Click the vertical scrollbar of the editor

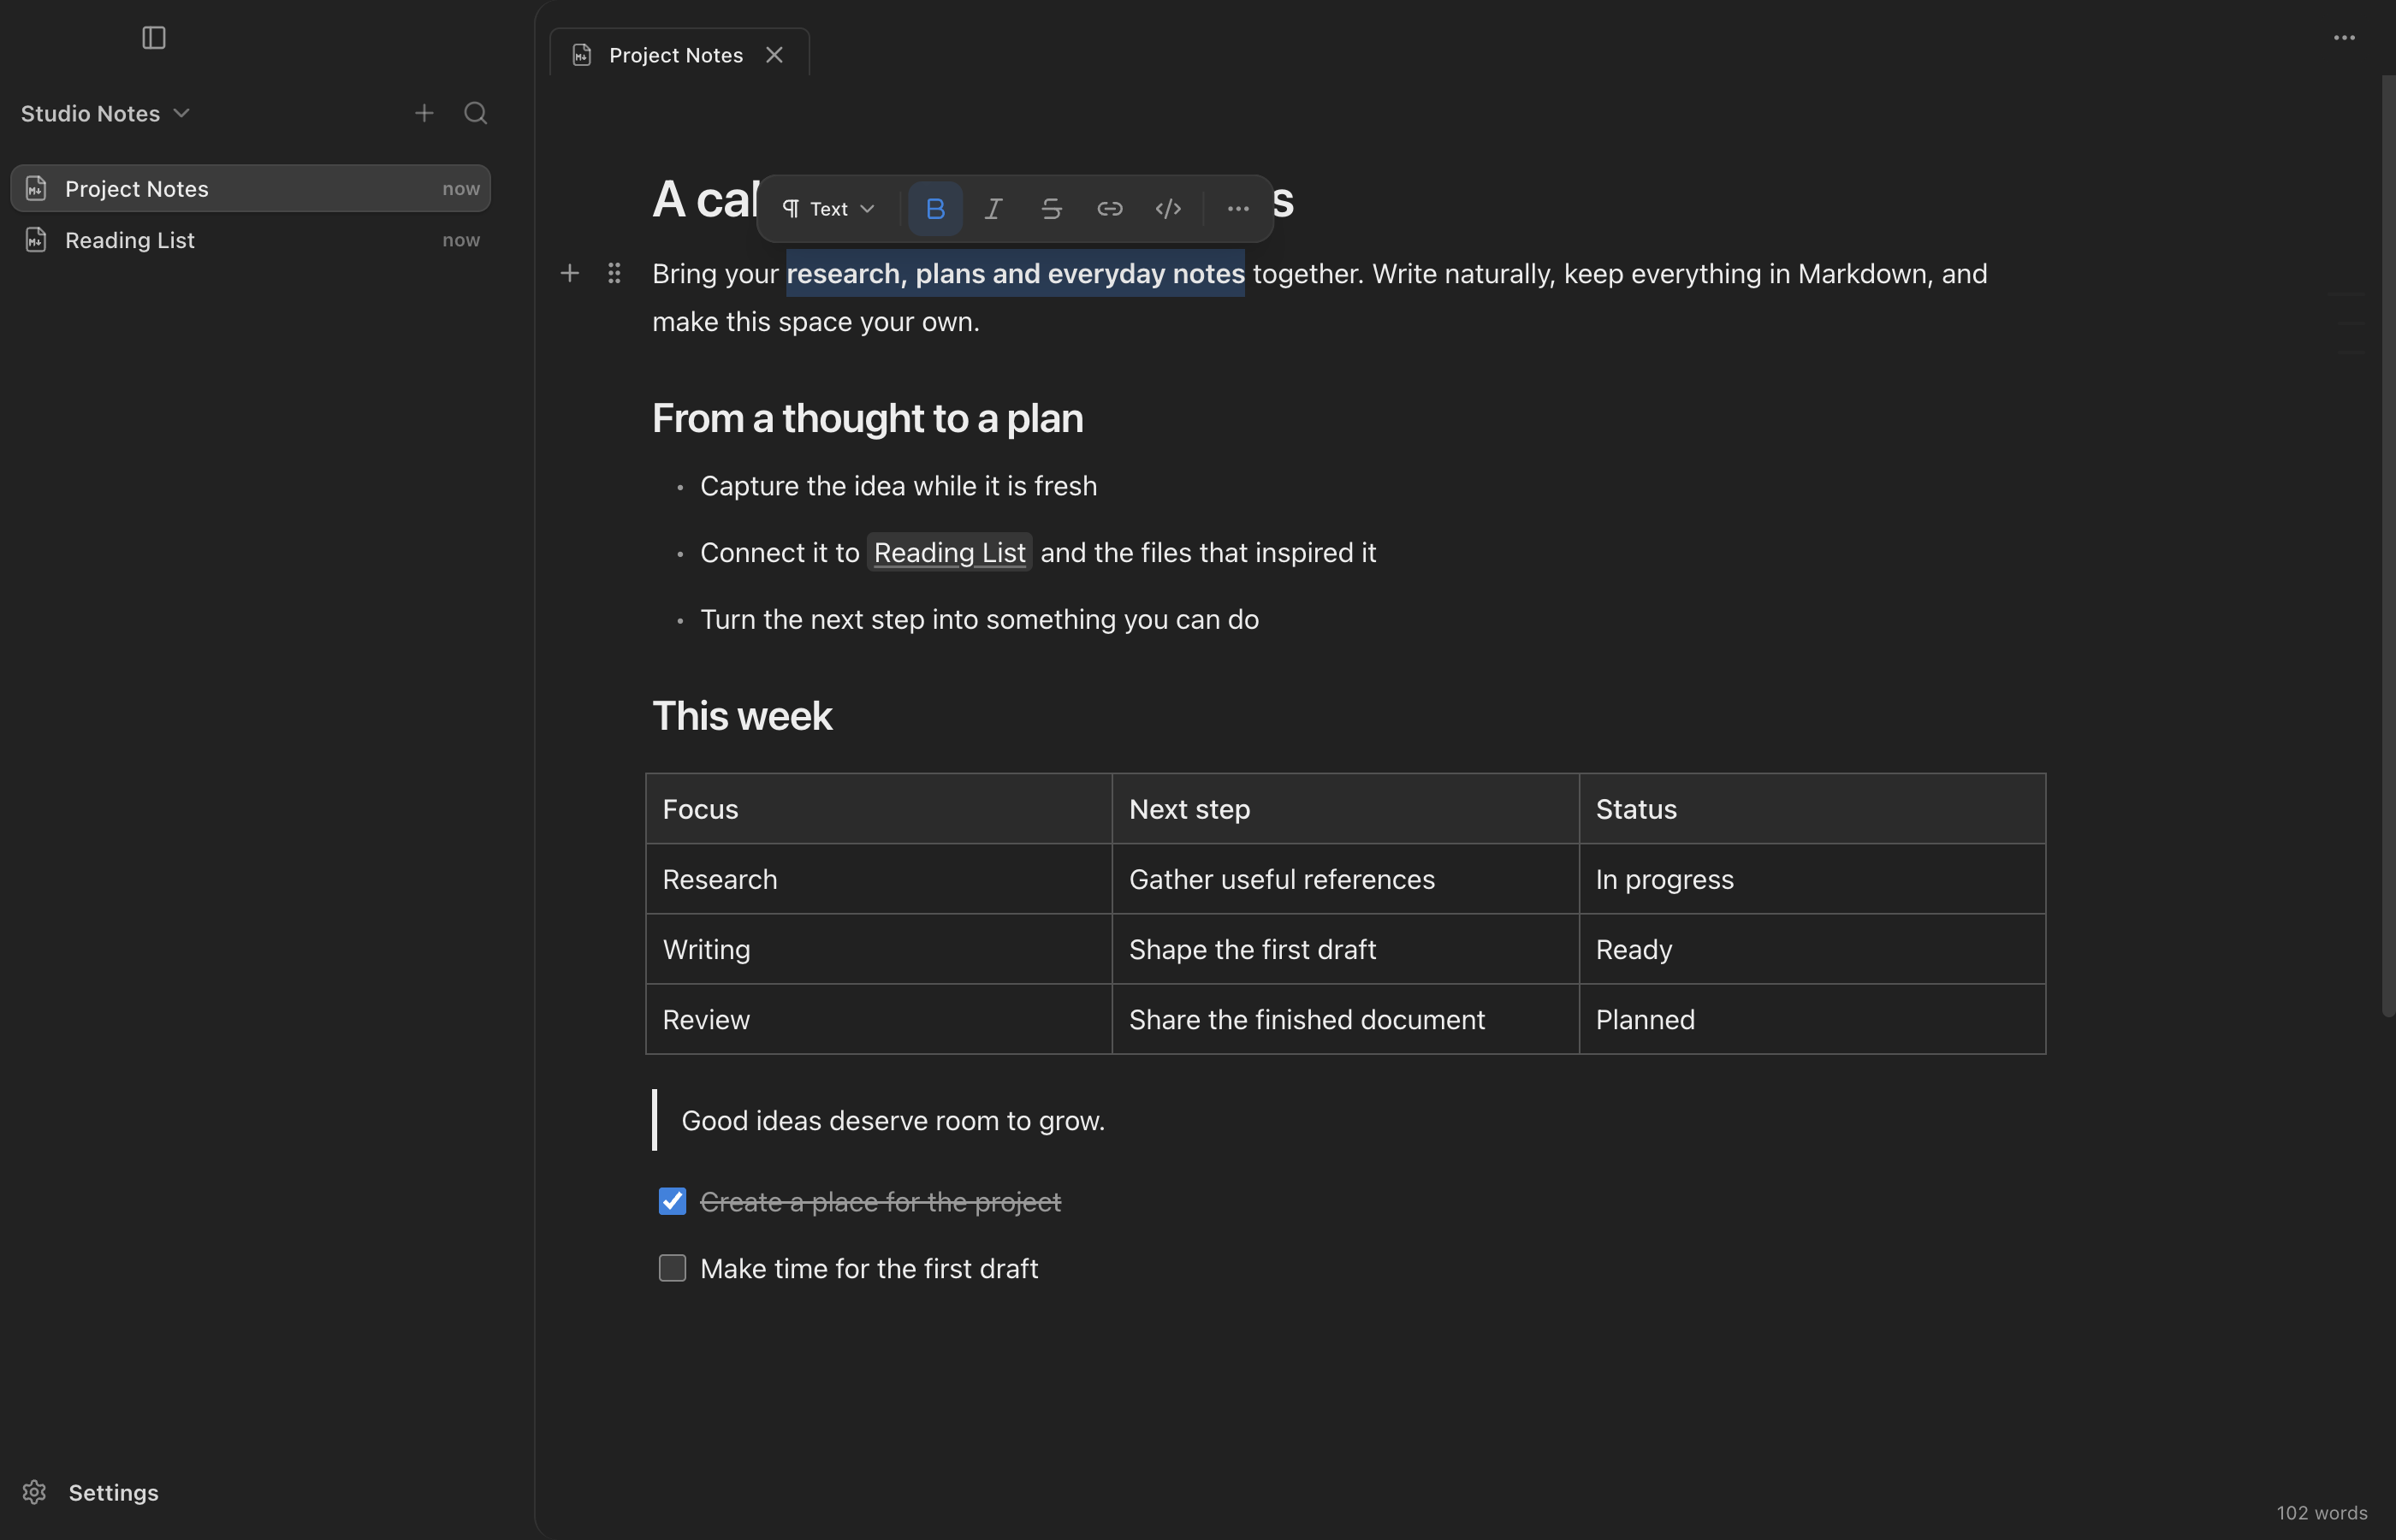click(2388, 545)
